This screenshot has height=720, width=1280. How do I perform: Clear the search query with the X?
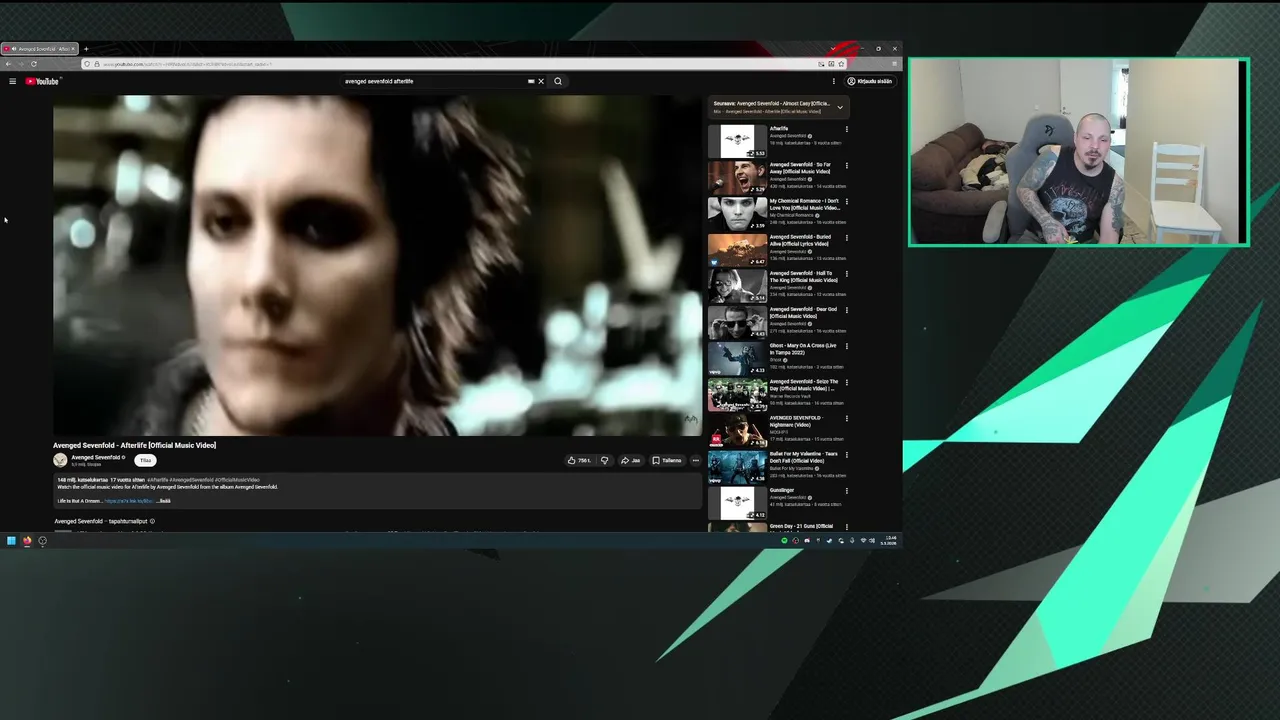tap(541, 81)
